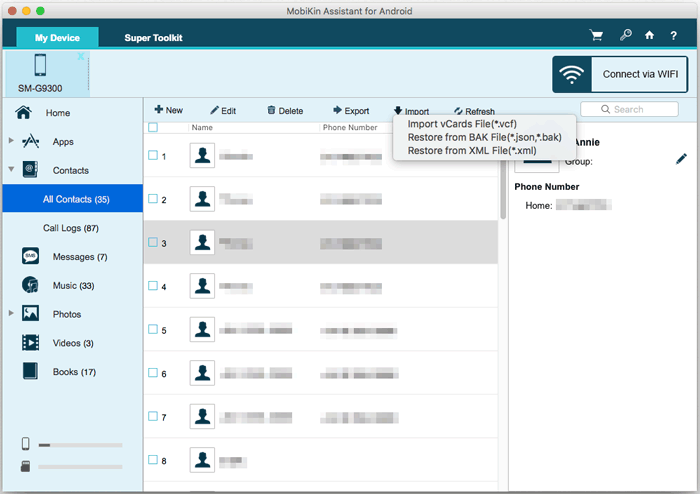Switch to the My Device tab
Screen dimensions: 700x494
[57, 37]
